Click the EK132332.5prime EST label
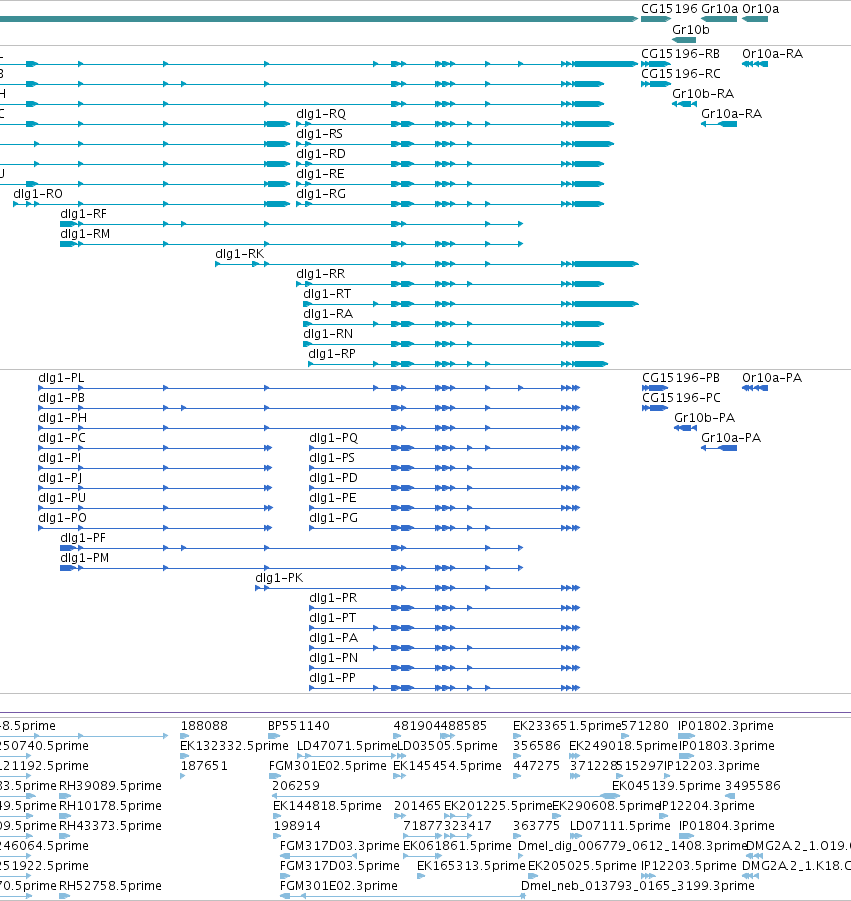The width and height of the screenshot is (851, 901). click(x=234, y=746)
